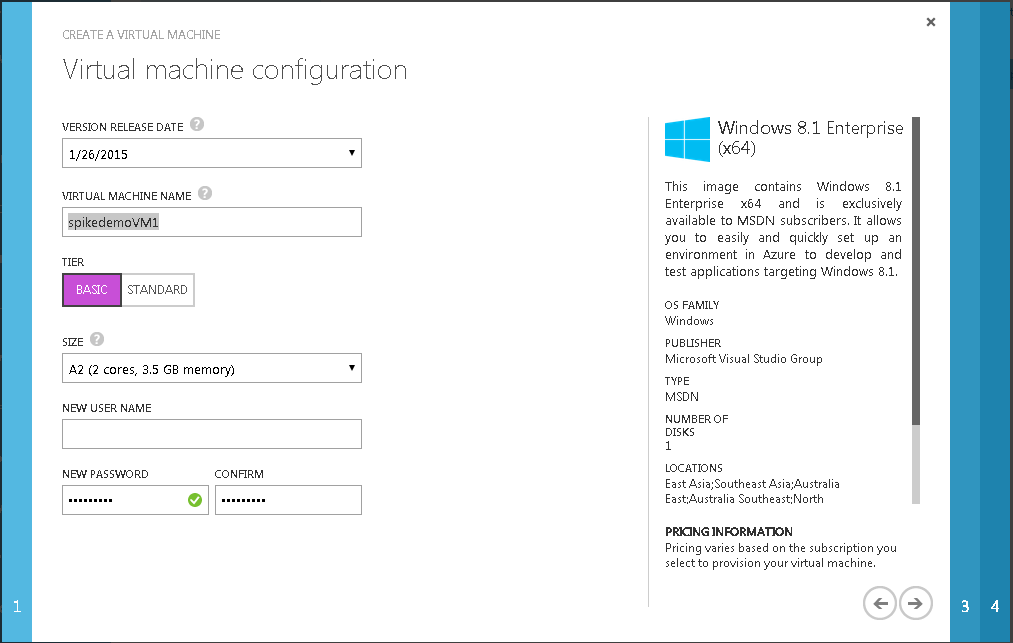Go to next wizard page arrow
Screen dimensions: 1013x643
915,603
